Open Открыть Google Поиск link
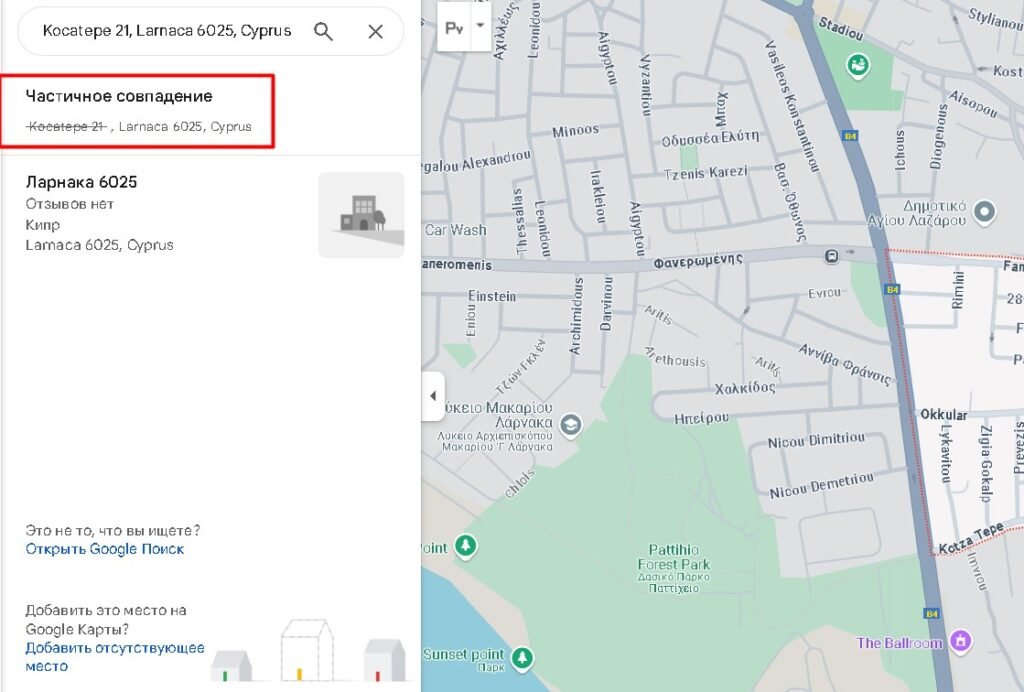 click(104, 549)
